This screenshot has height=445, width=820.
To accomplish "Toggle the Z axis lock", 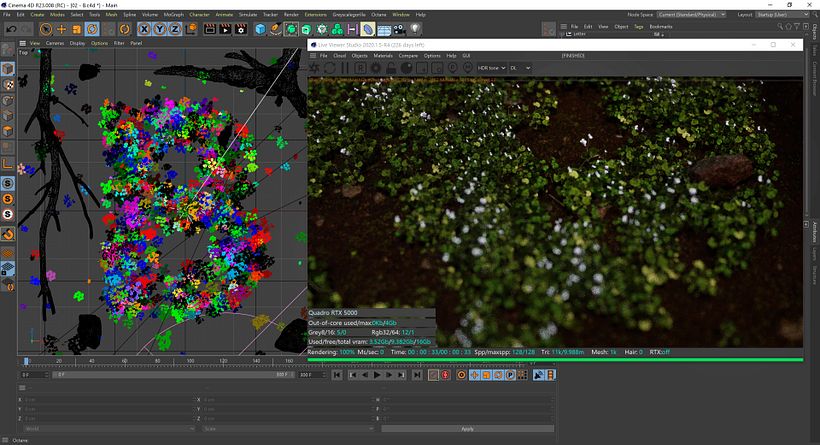I will [176, 29].
